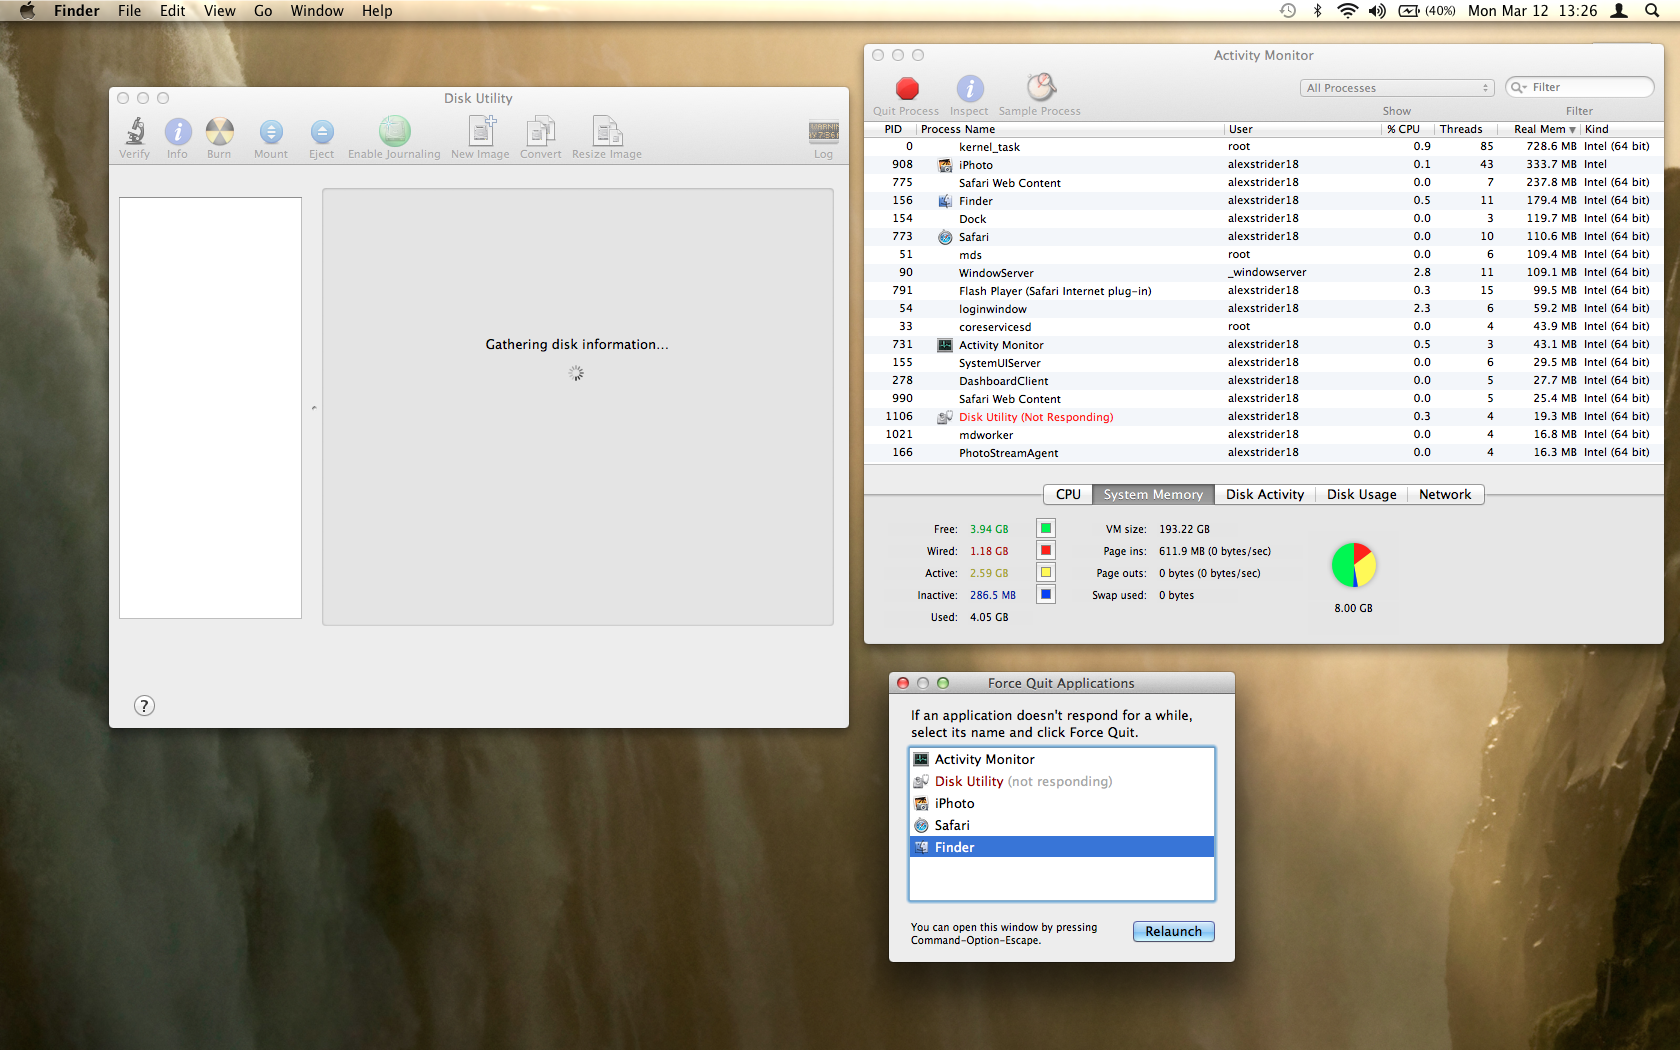Open the All Processes dropdown
Viewport: 1680px width, 1050px height.
point(1397,88)
